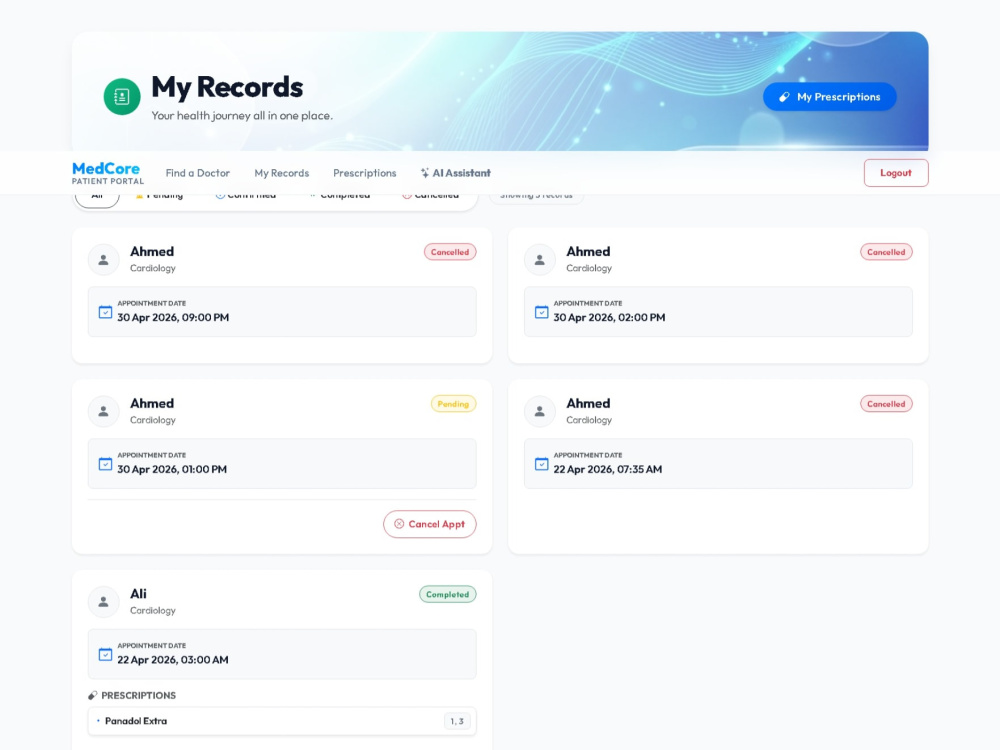This screenshot has width=1000, height=750.
Task: Click the '30 Apr 2026, 09:00 PM' date text
Action: pyautogui.click(x=173, y=317)
